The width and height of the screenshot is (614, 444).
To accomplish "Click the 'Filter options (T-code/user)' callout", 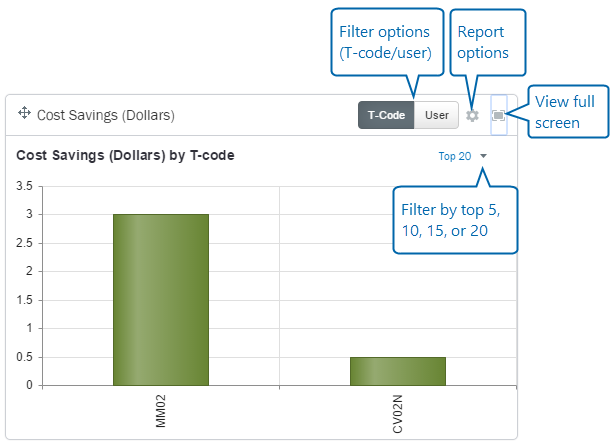I will (385, 42).
